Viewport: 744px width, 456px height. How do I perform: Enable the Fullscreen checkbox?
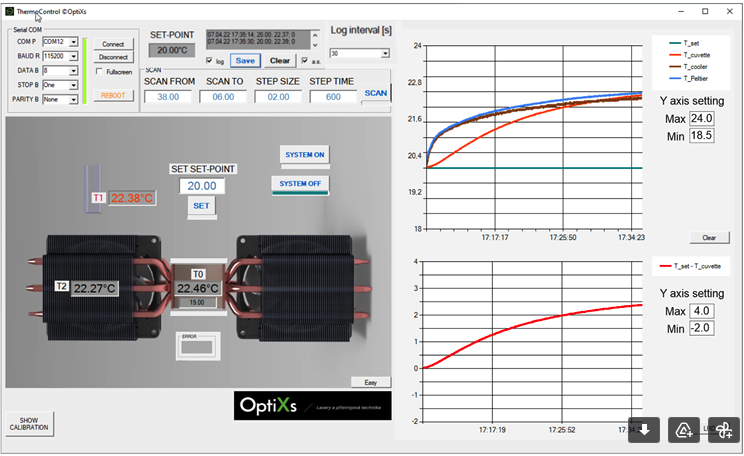99,71
